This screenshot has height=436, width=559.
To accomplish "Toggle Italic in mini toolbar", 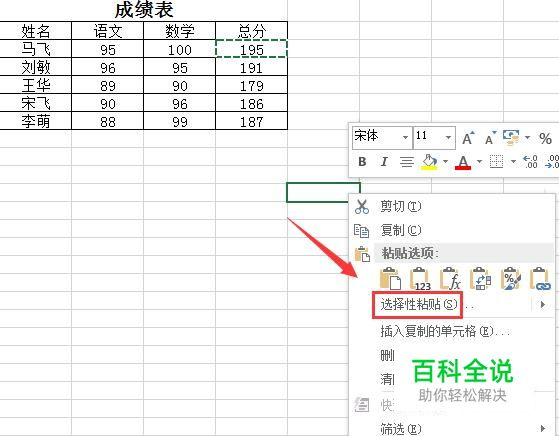I will (384, 162).
